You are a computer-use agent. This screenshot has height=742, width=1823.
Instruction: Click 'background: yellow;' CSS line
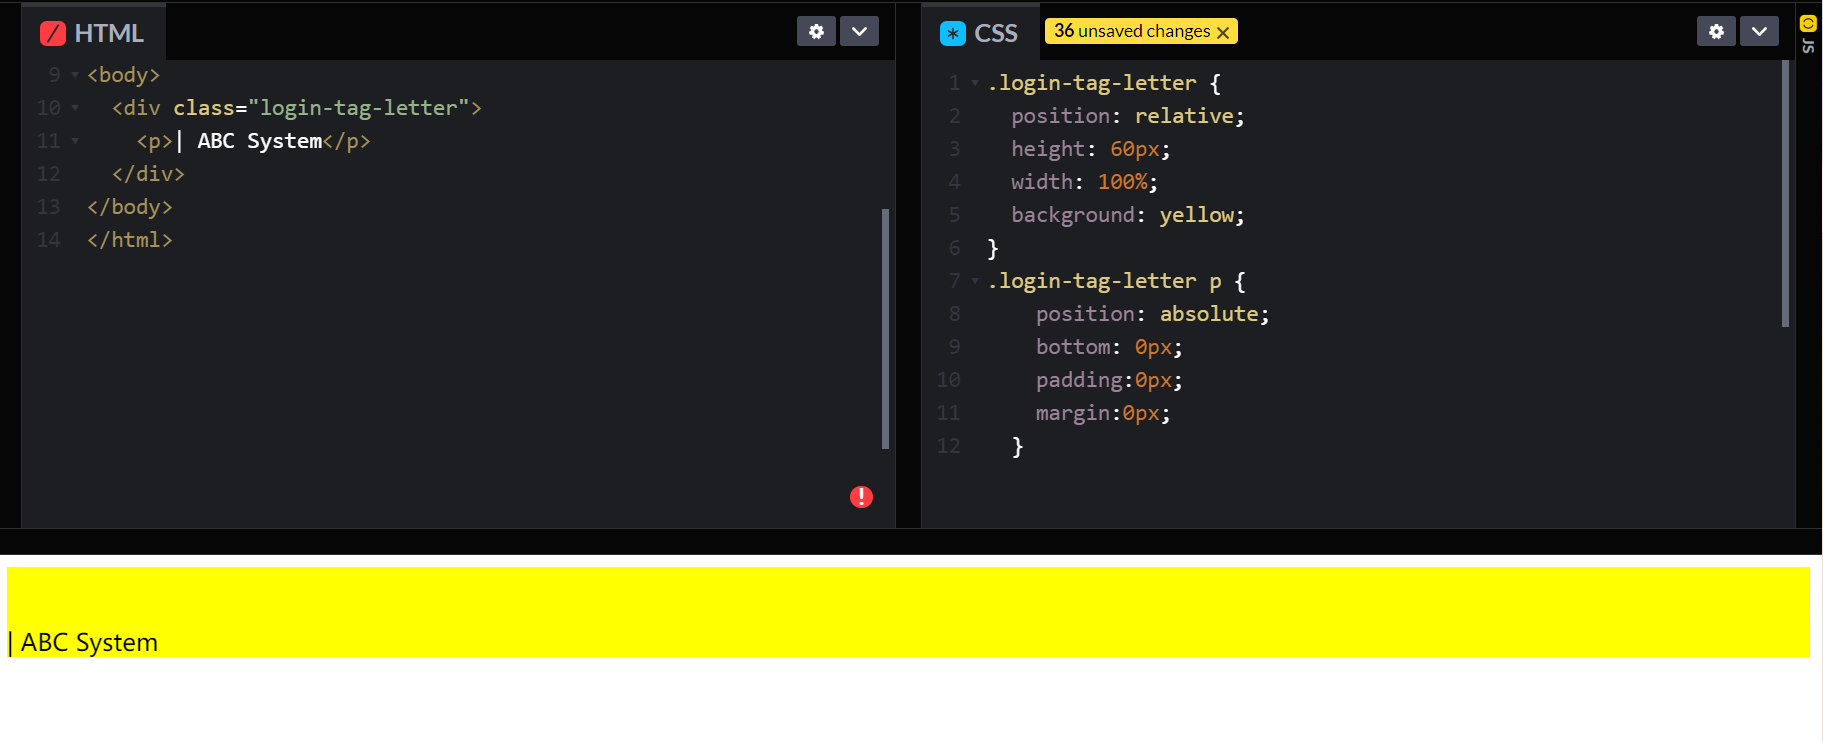[1128, 215]
